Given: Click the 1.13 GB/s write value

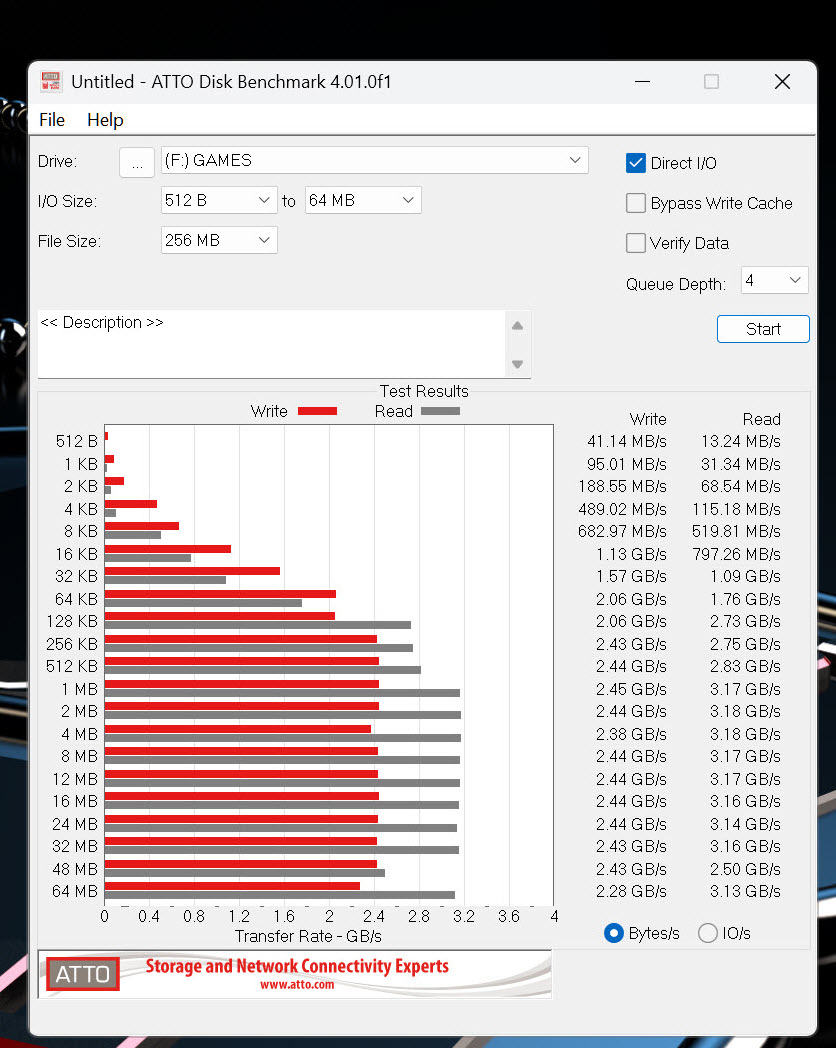Looking at the screenshot, I should pyautogui.click(x=632, y=554).
